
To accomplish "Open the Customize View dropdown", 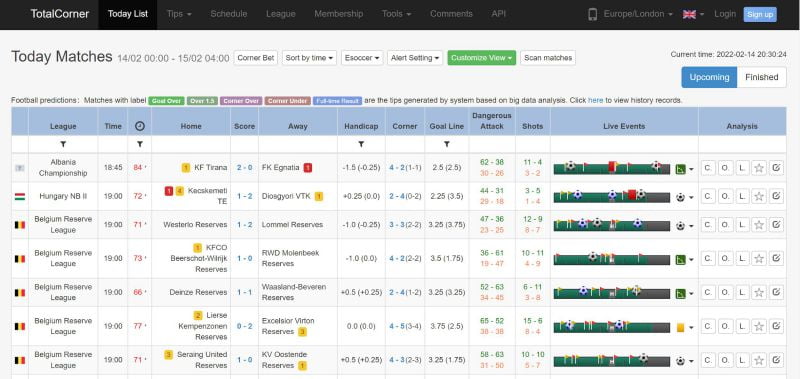I will click(482, 58).
